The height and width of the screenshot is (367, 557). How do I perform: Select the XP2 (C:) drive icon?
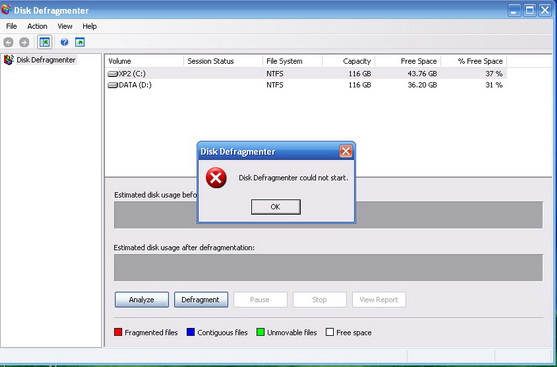tap(113, 74)
